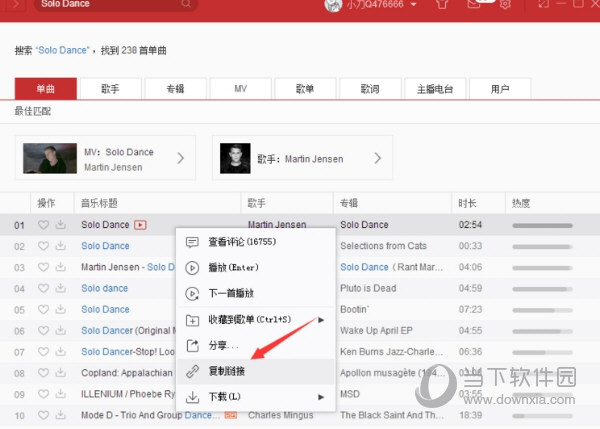
Task: Like the song in row 04
Action: click(43, 288)
